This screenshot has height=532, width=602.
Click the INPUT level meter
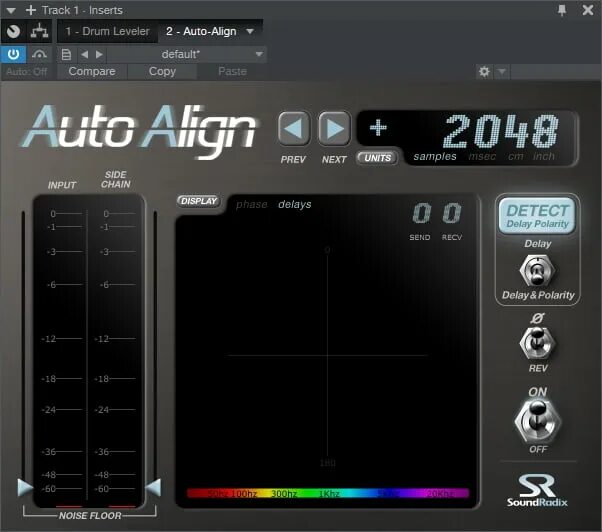coord(61,351)
